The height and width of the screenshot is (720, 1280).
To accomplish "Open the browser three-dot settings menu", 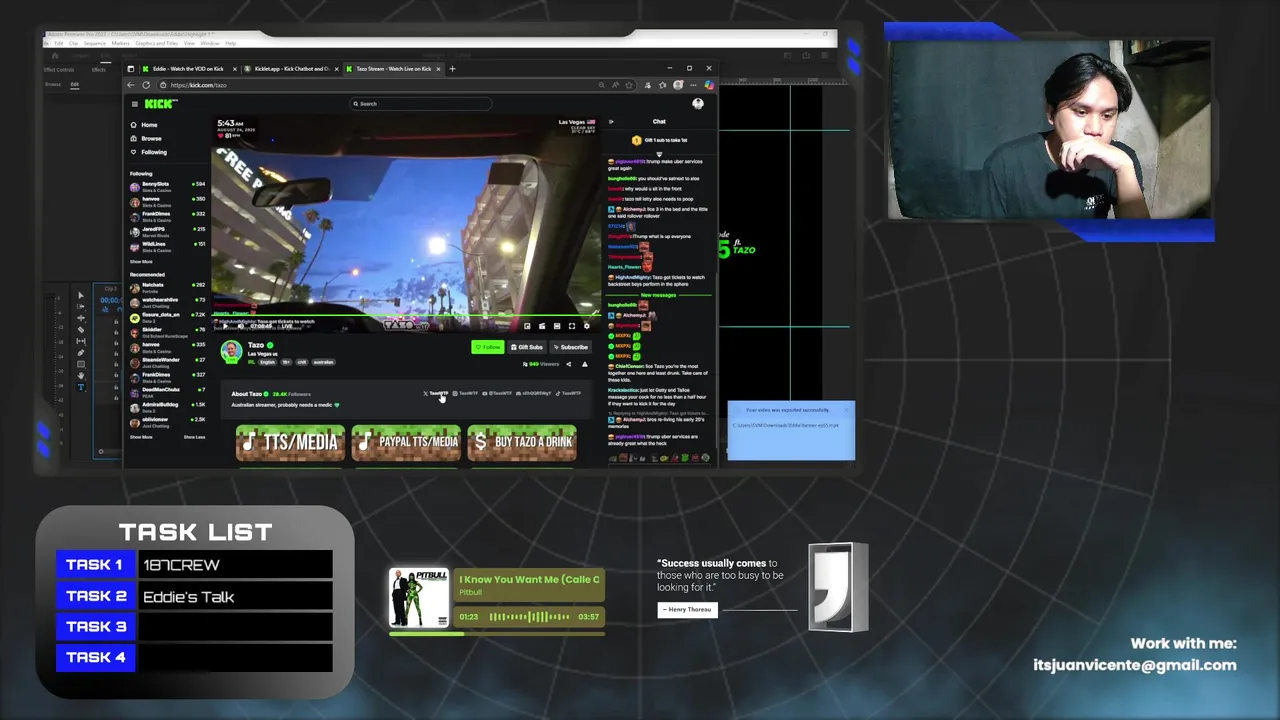I will [x=693, y=85].
